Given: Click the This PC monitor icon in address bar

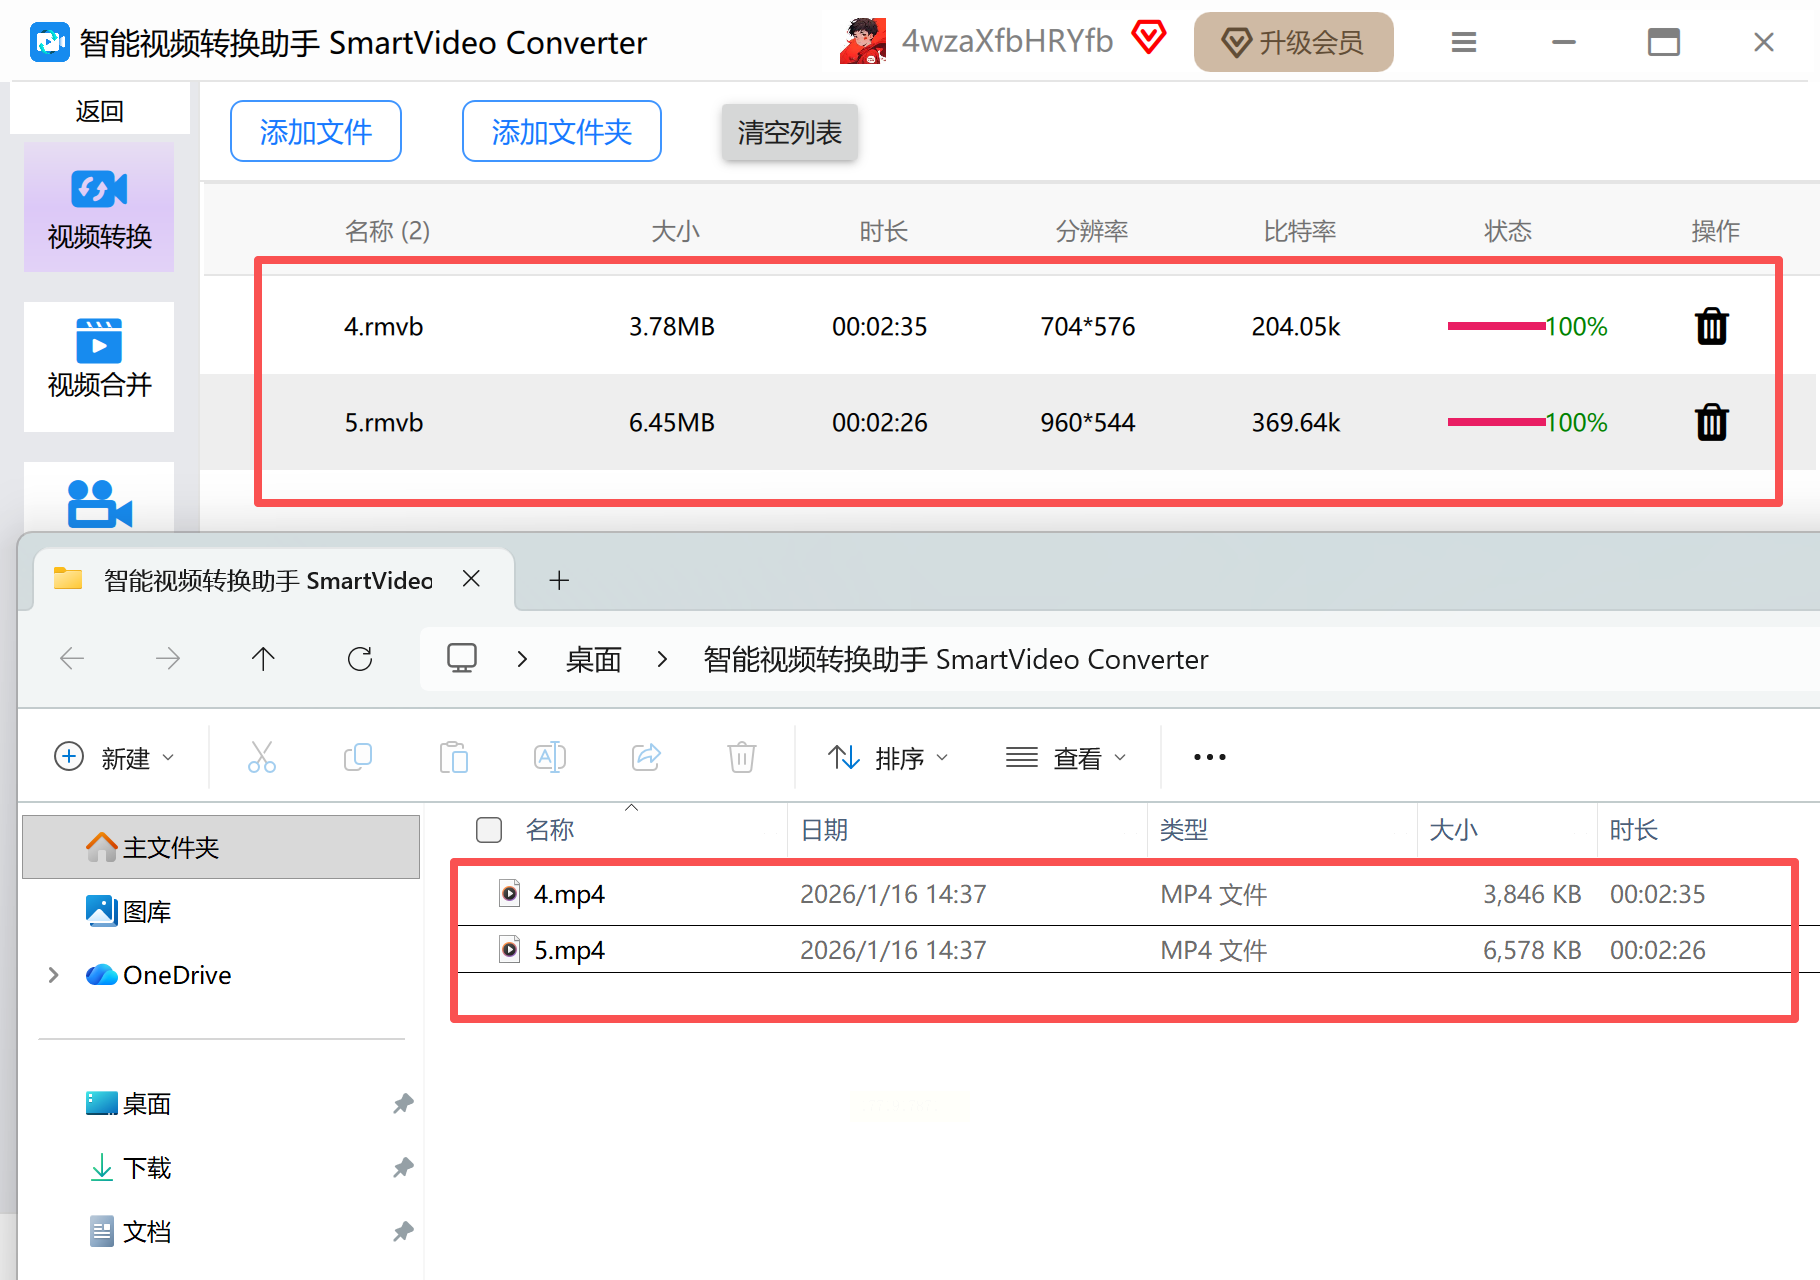Looking at the screenshot, I should [462, 658].
